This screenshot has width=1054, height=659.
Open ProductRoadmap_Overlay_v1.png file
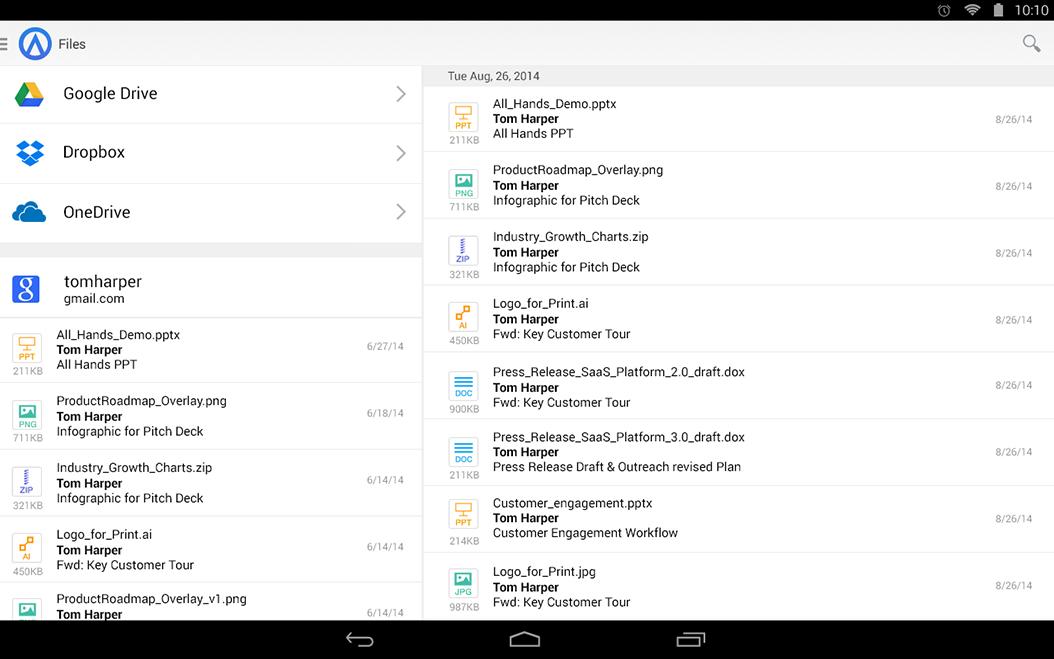pyautogui.click(x=210, y=602)
